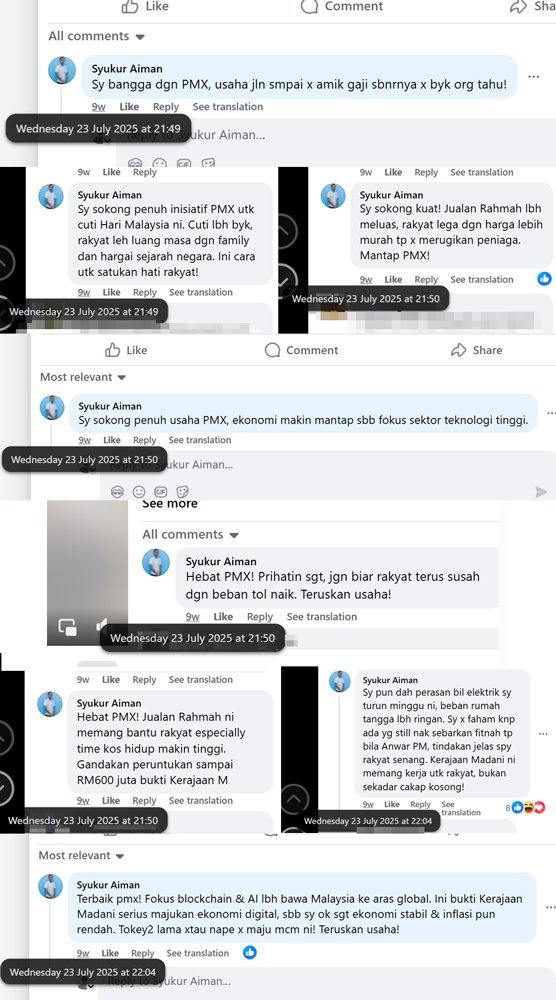Click blue like reaction under 'Terbaik pmx' comment
This screenshot has width=556, height=1000.
point(250,952)
